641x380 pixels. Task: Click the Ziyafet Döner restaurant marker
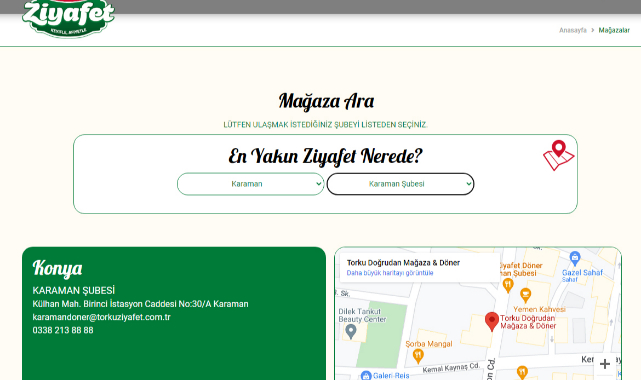click(508, 285)
